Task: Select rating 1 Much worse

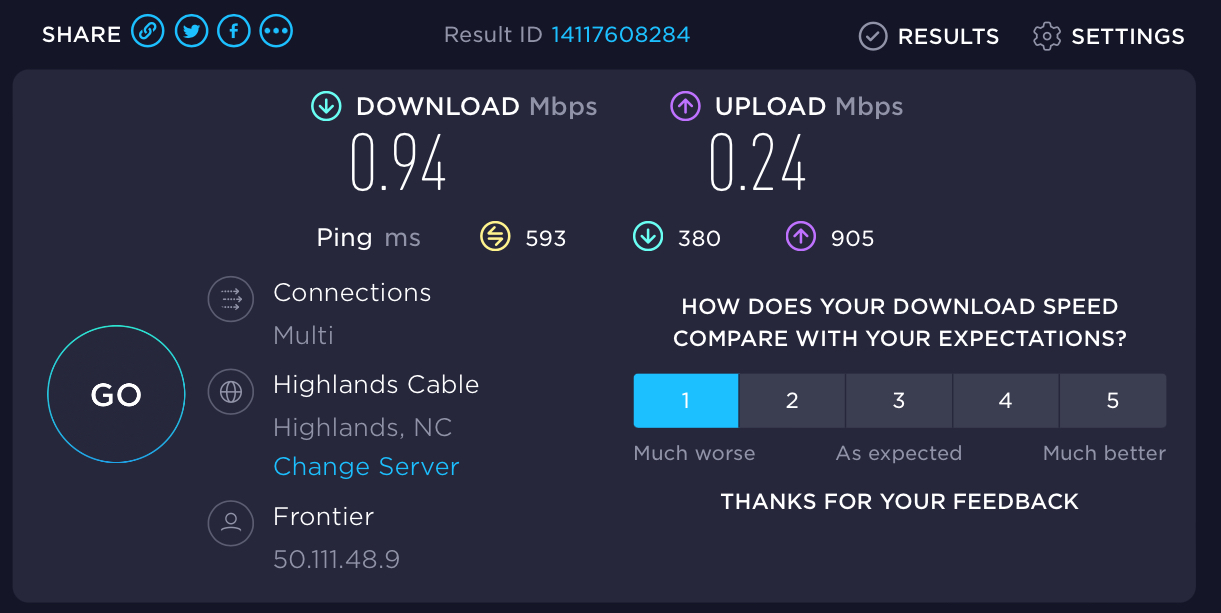Action: tap(686, 401)
